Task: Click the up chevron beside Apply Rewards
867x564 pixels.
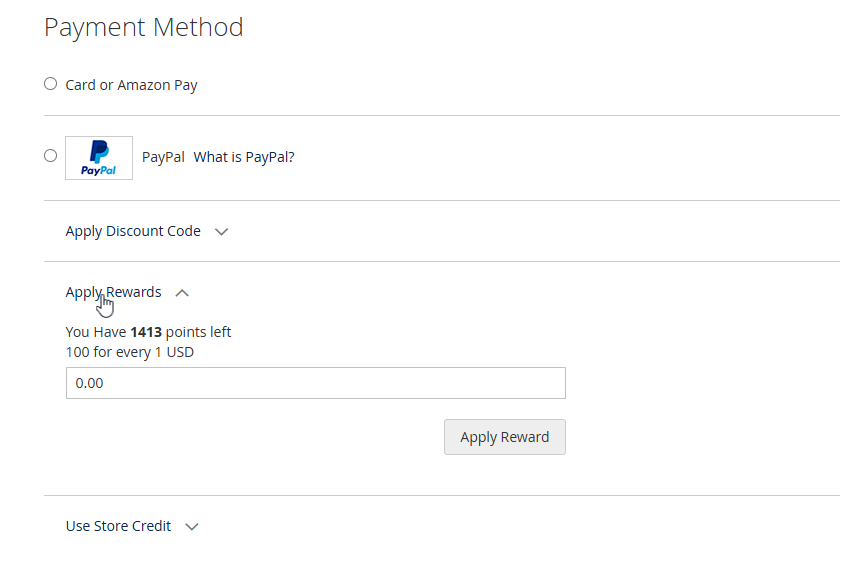Action: 182,293
